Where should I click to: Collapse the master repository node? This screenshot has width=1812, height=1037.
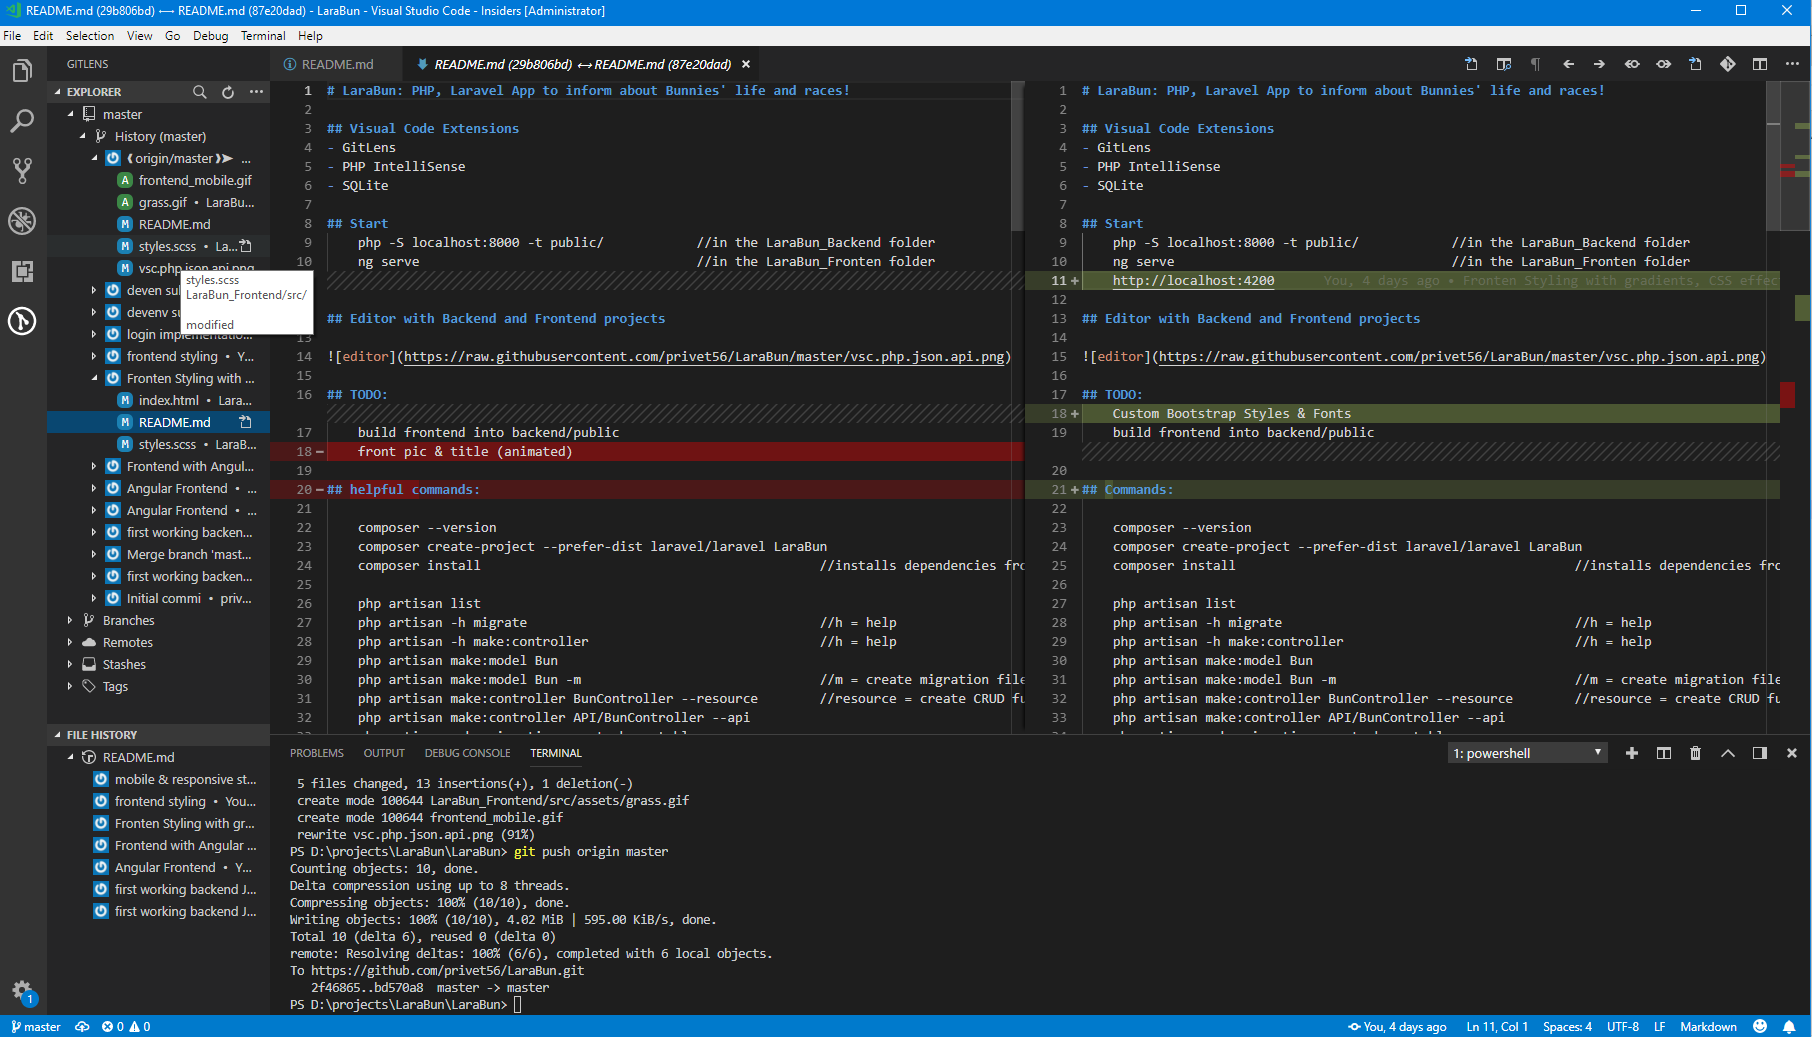coord(70,114)
